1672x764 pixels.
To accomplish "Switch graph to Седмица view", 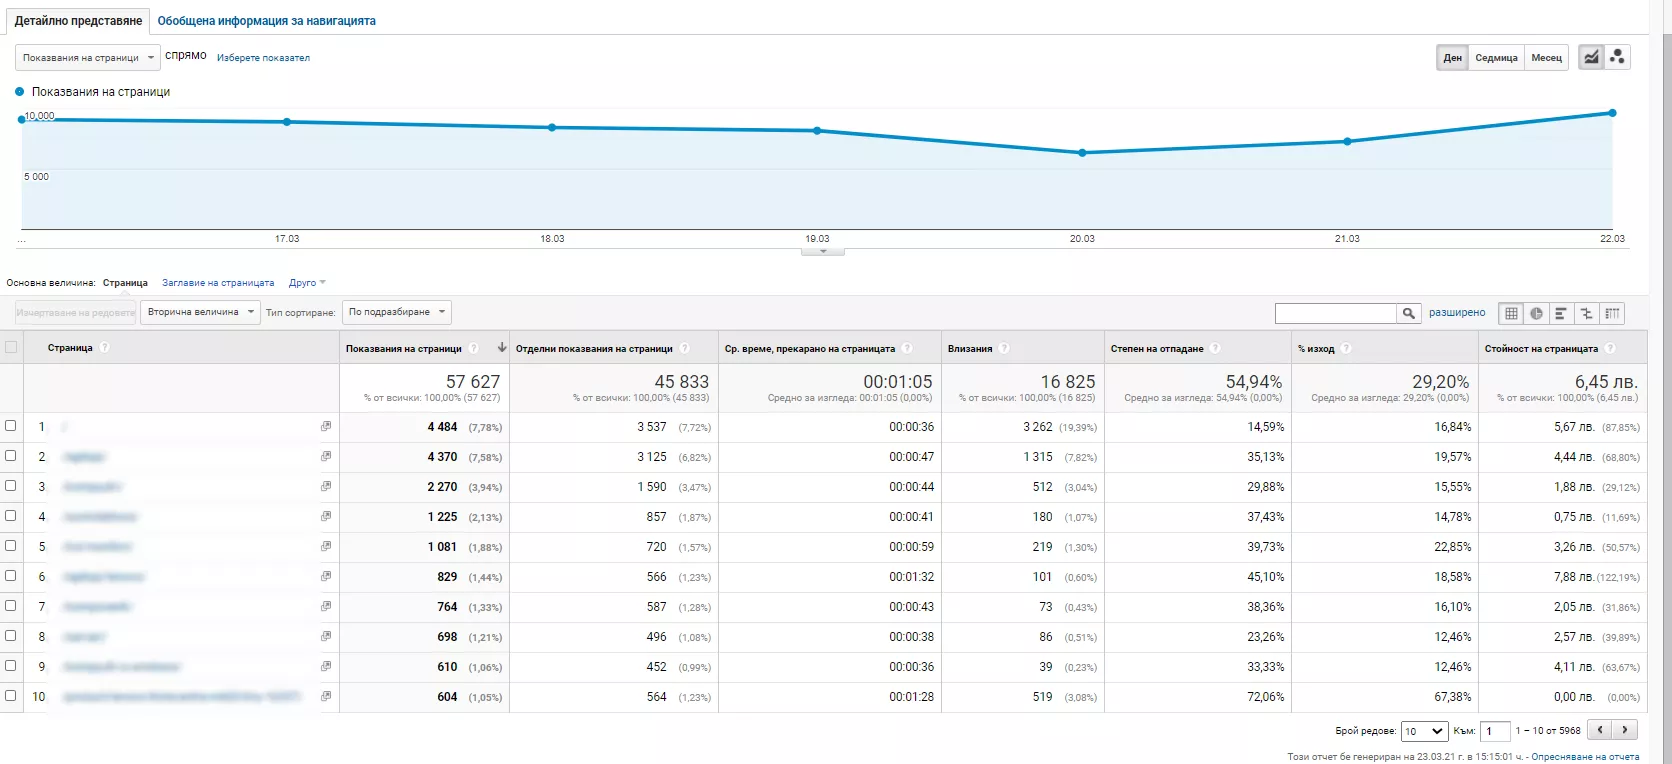I will pos(1496,57).
